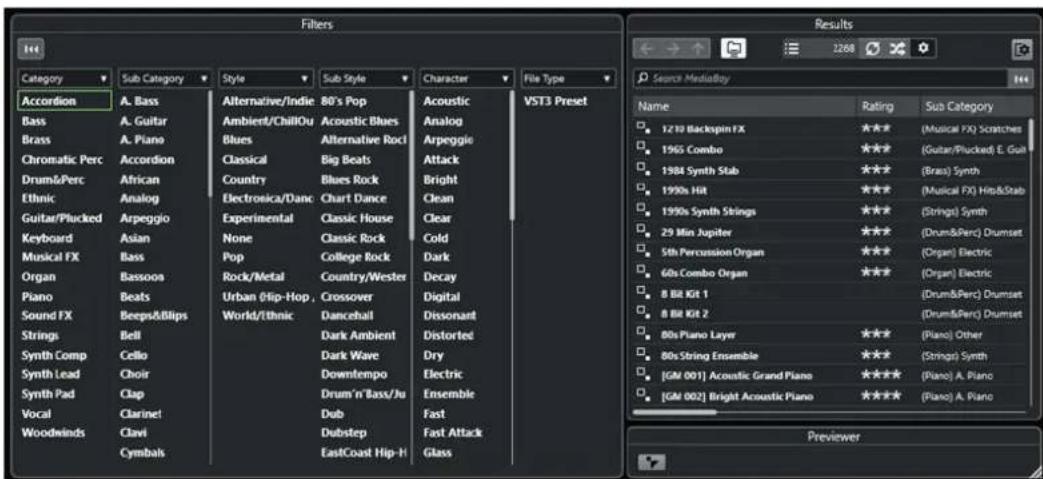Viewport: 1043px width, 479px height.
Task: Click the forward arrow in Results toolbar
Action: pyautogui.click(x=671, y=49)
